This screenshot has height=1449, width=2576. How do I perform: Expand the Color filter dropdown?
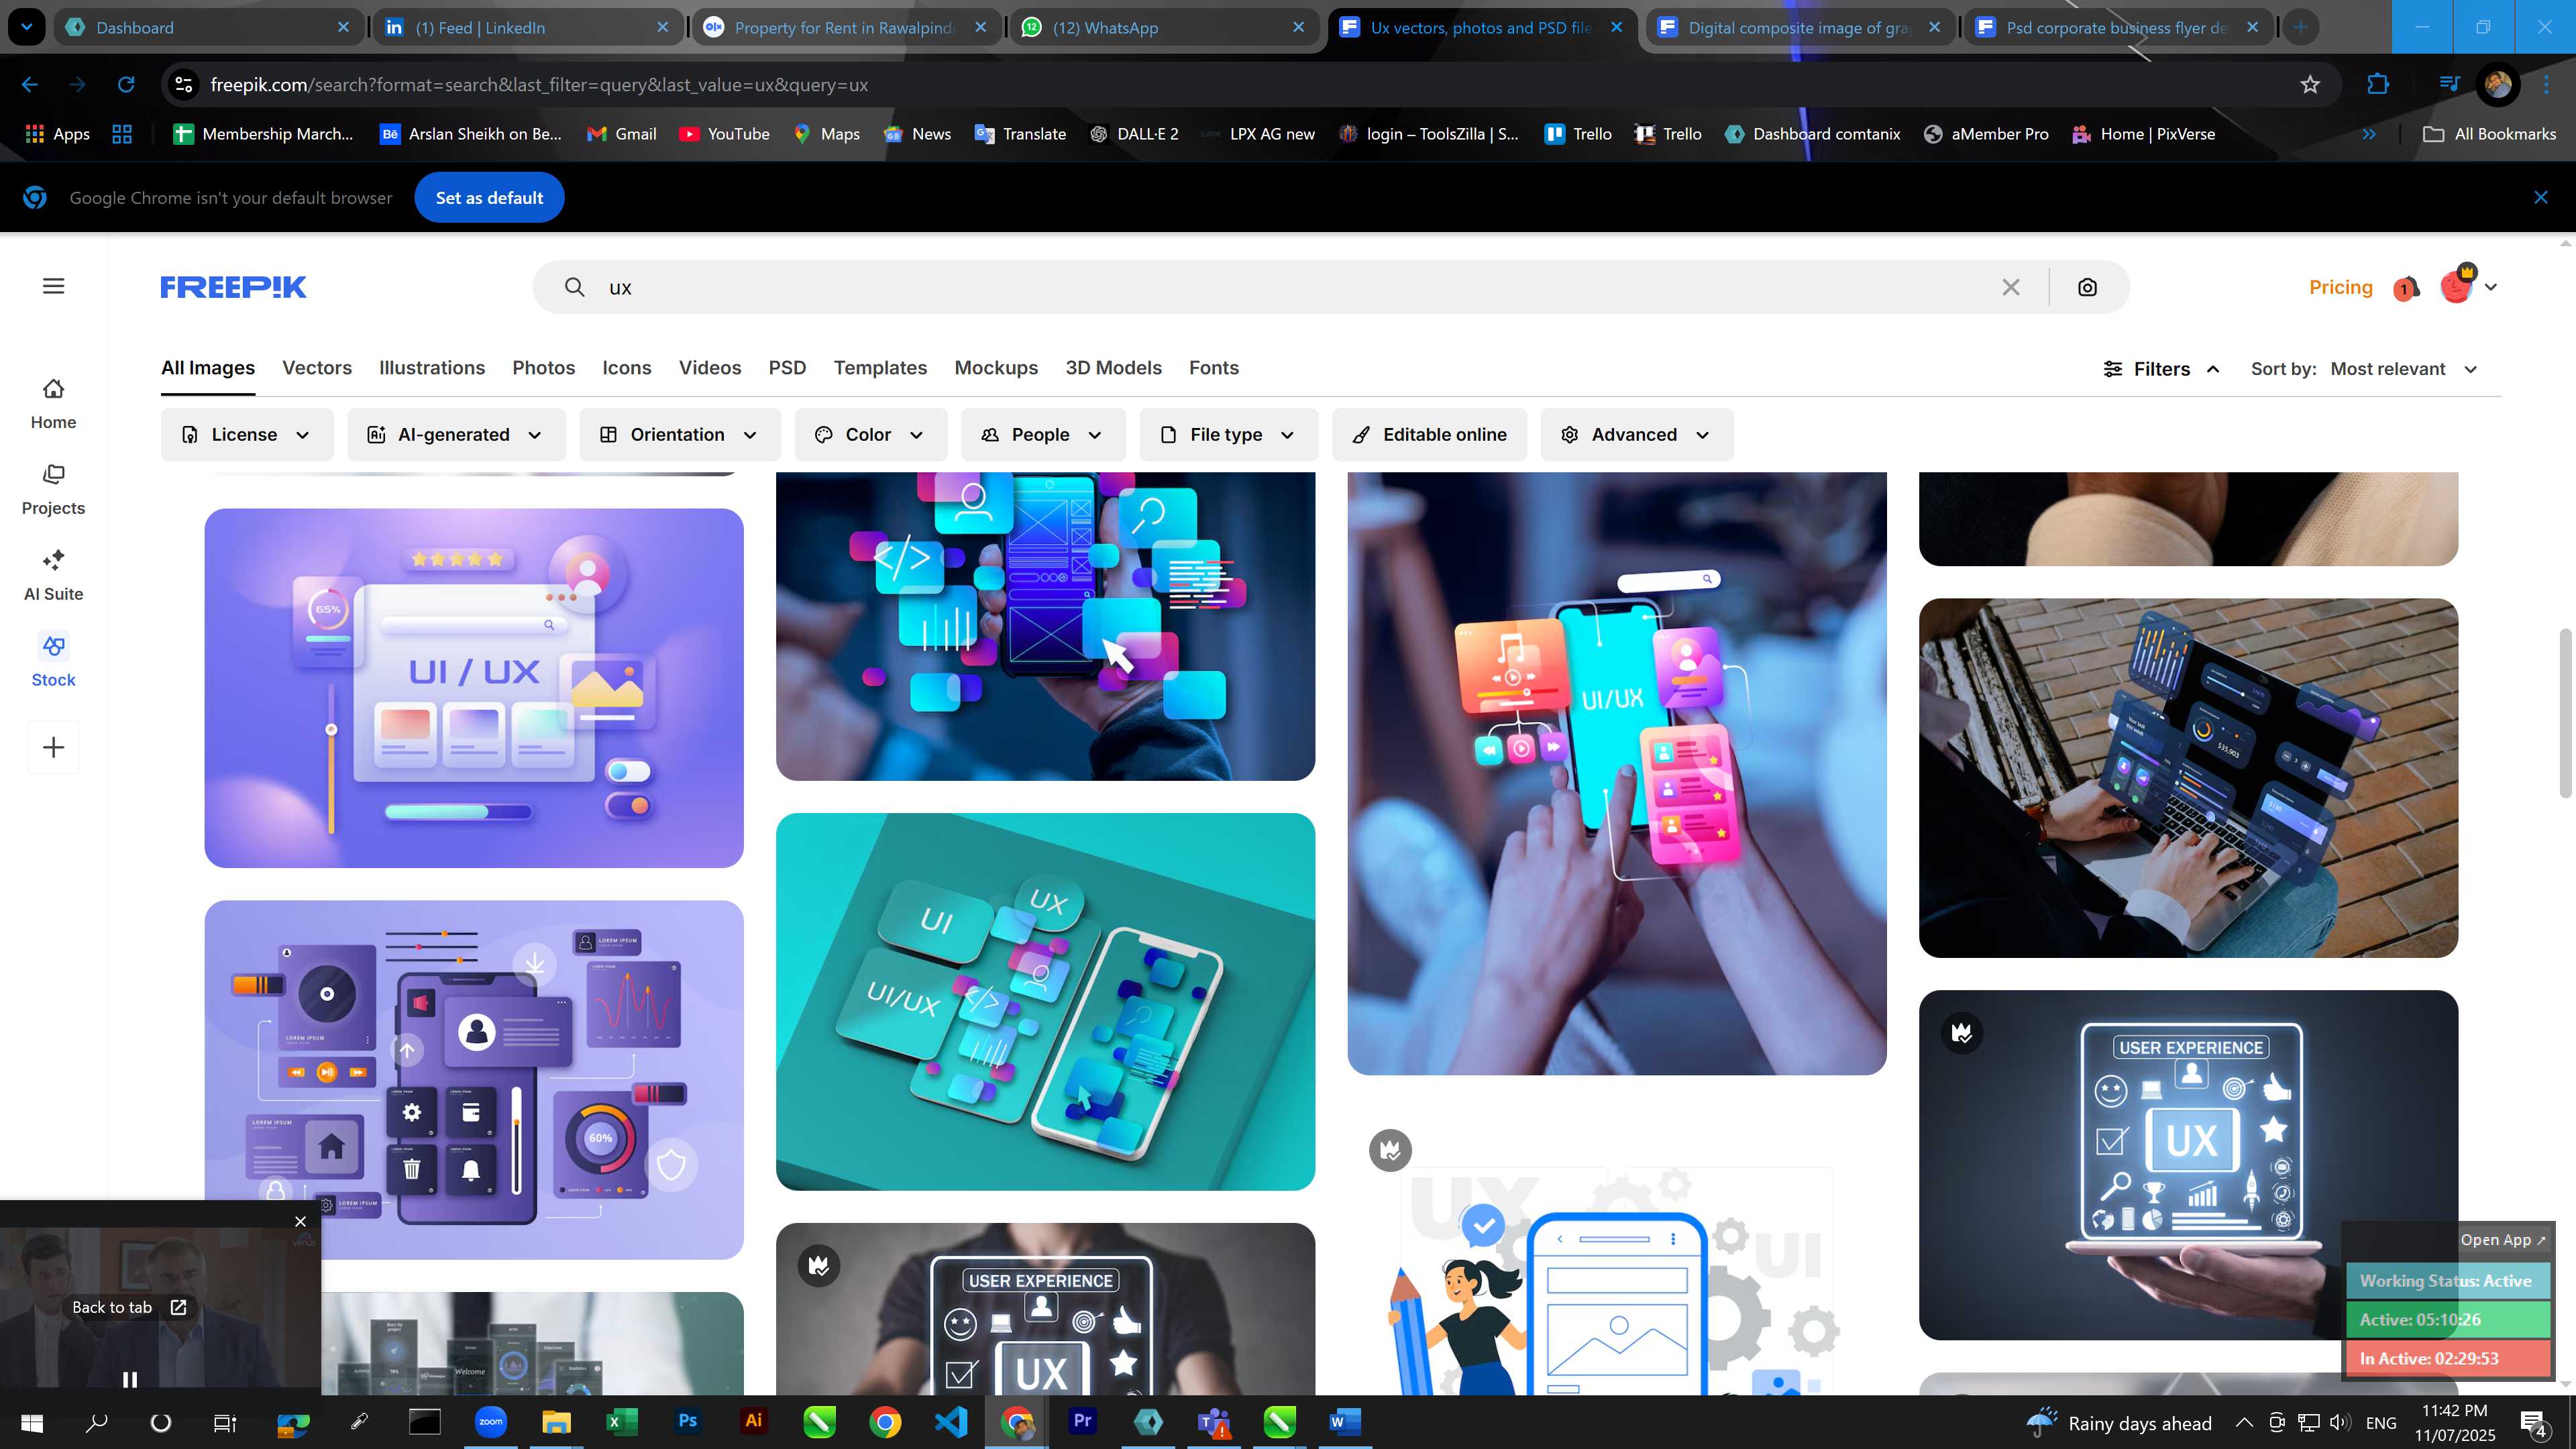click(x=870, y=435)
